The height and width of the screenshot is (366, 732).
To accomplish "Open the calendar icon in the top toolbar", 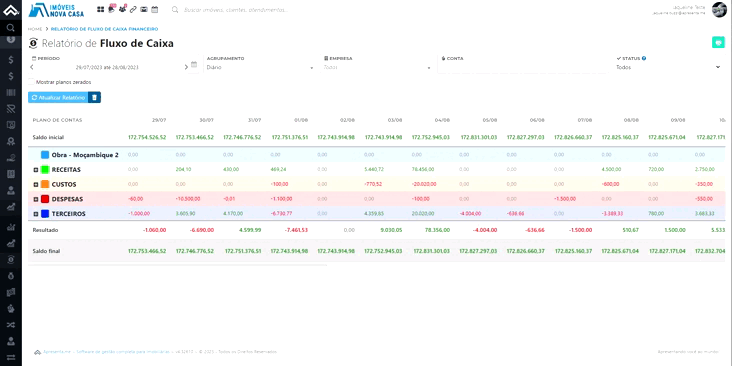I will 155,9.
